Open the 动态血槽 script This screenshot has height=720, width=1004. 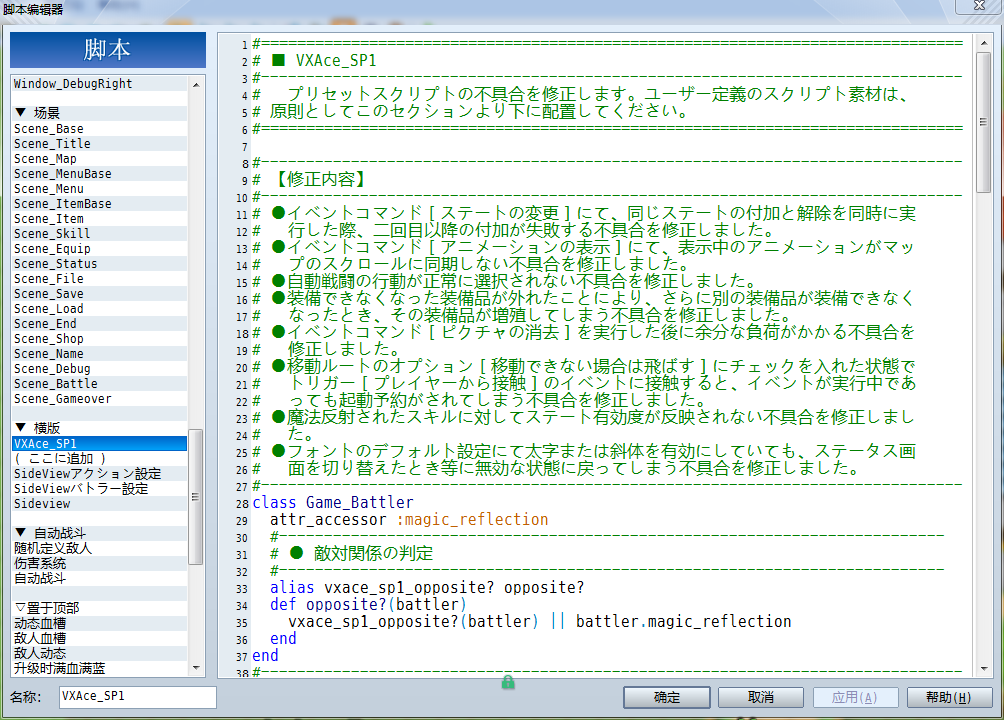click(x=99, y=623)
